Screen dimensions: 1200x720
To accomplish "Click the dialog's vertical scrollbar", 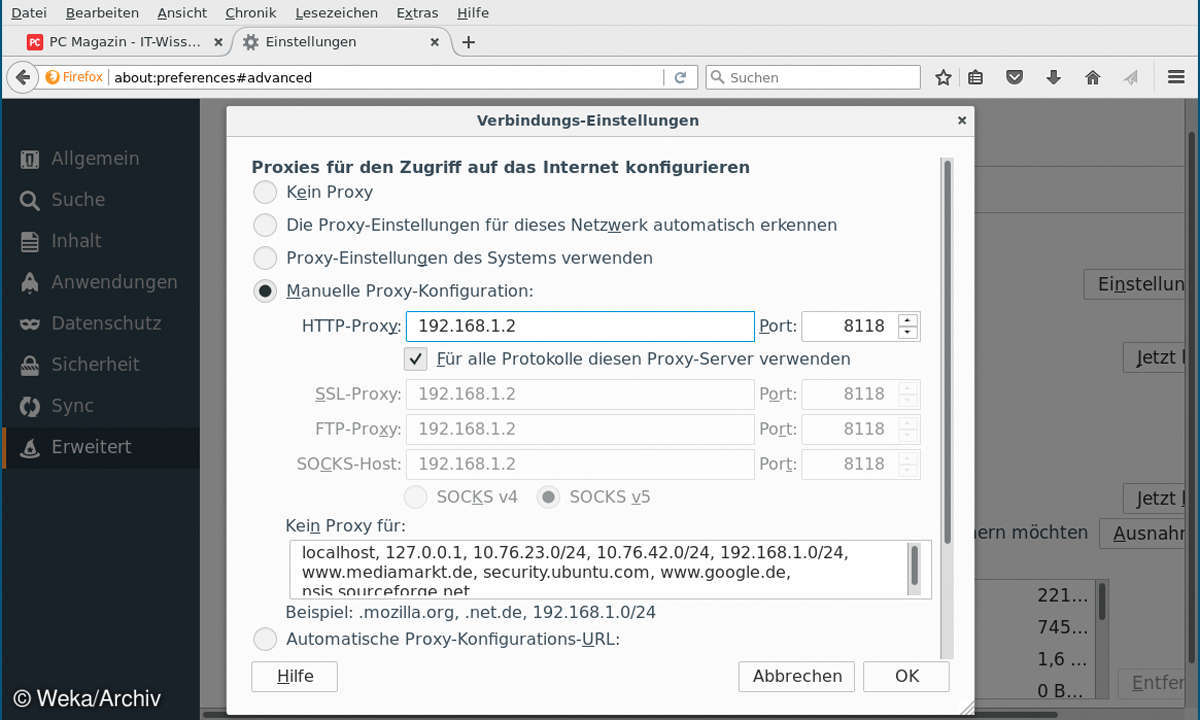I will (947, 350).
